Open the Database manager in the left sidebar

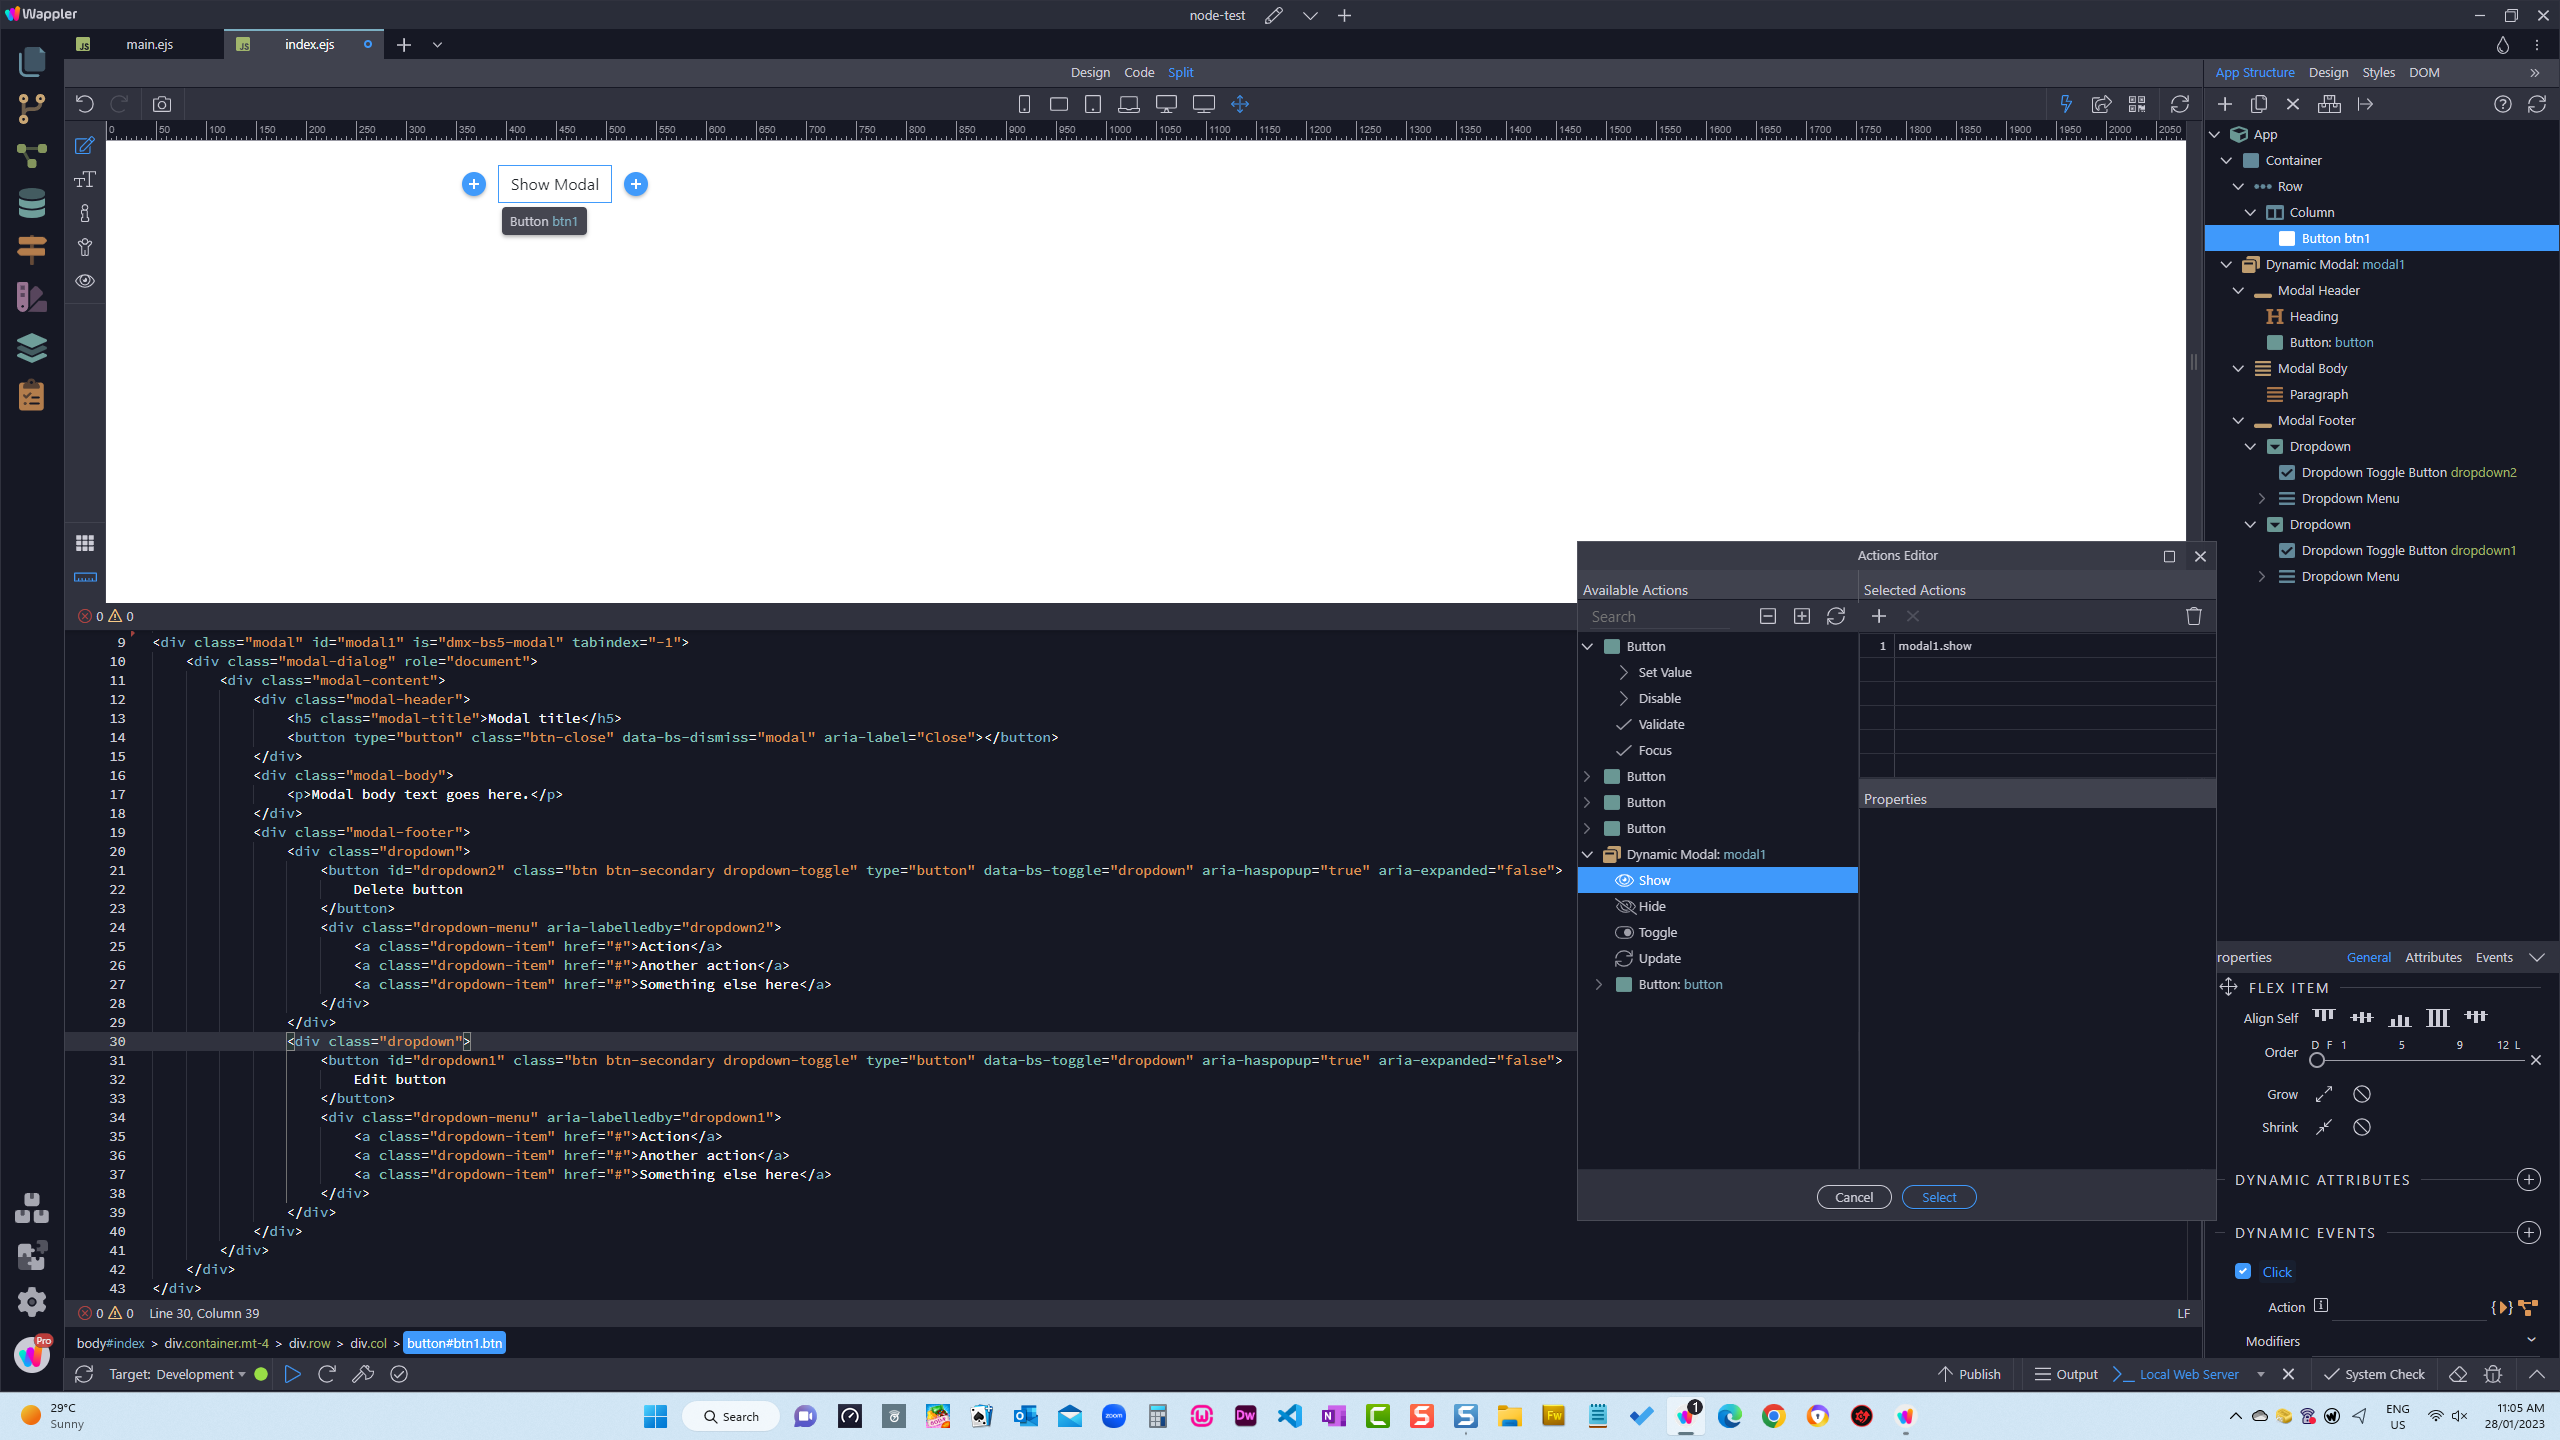32,203
